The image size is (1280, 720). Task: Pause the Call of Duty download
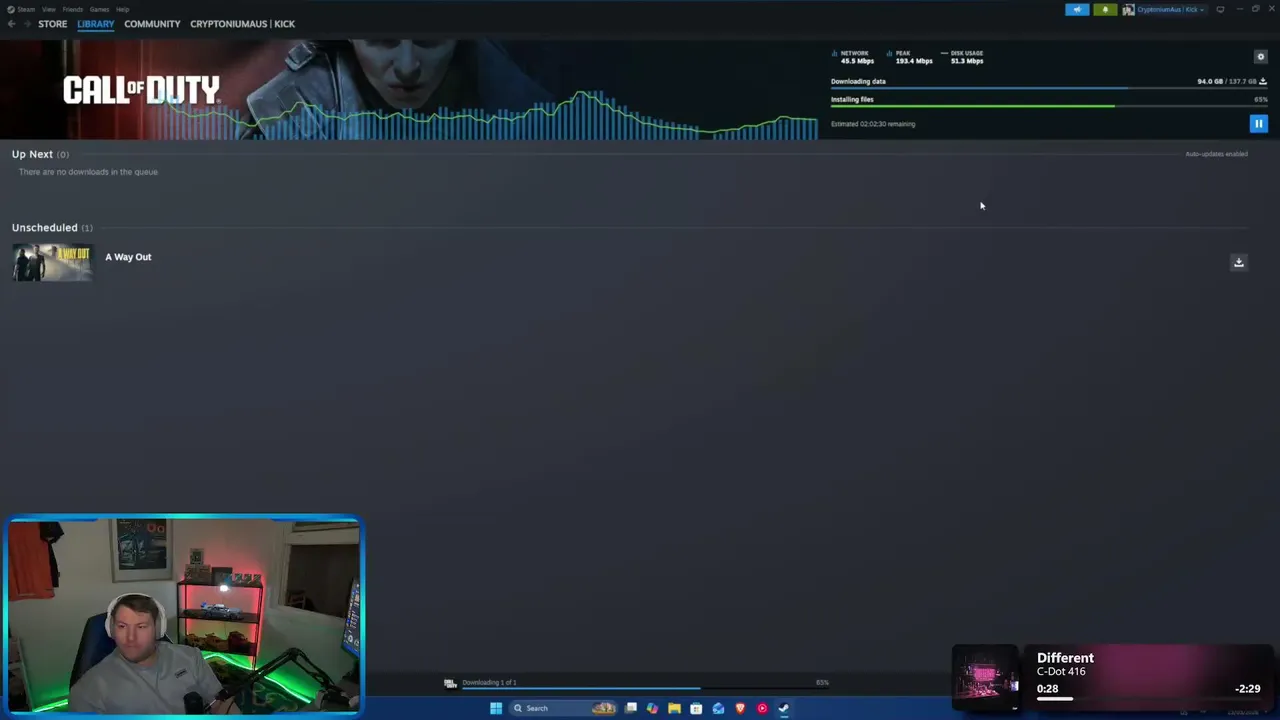pyautogui.click(x=1258, y=124)
